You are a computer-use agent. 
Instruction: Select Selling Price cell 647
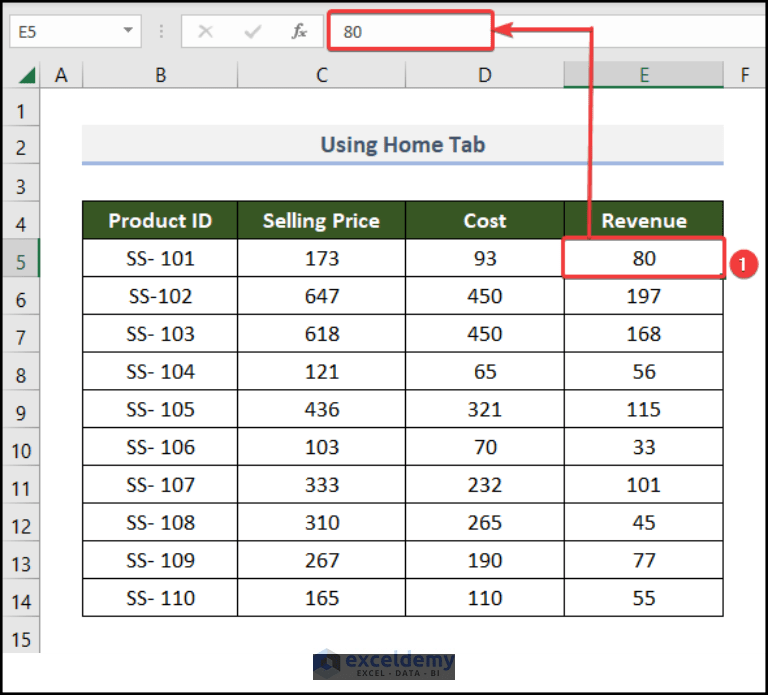coord(321,296)
